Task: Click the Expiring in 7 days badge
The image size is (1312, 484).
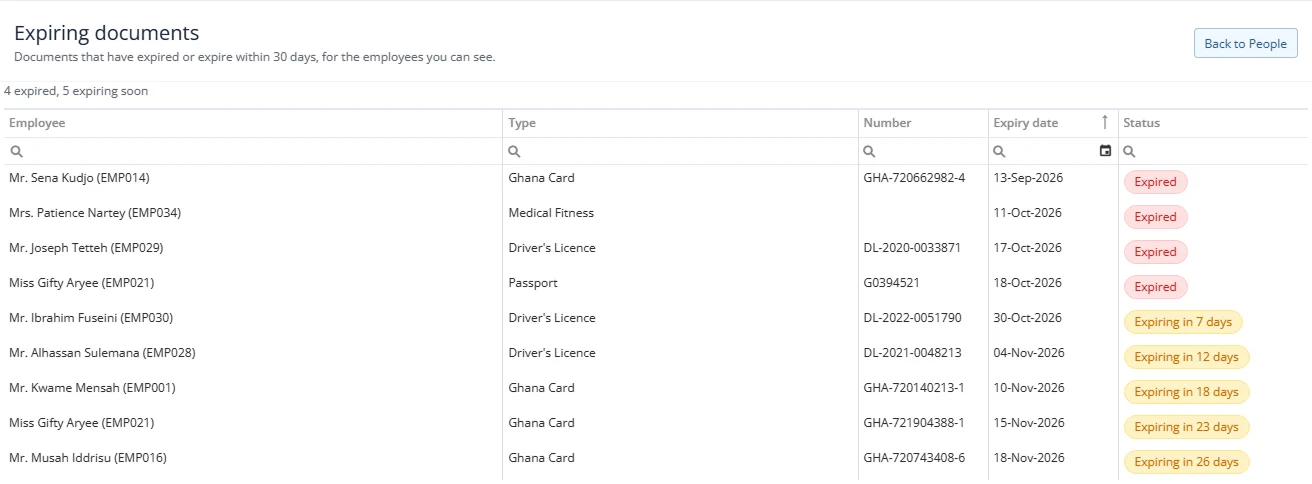Action: 1183,322
